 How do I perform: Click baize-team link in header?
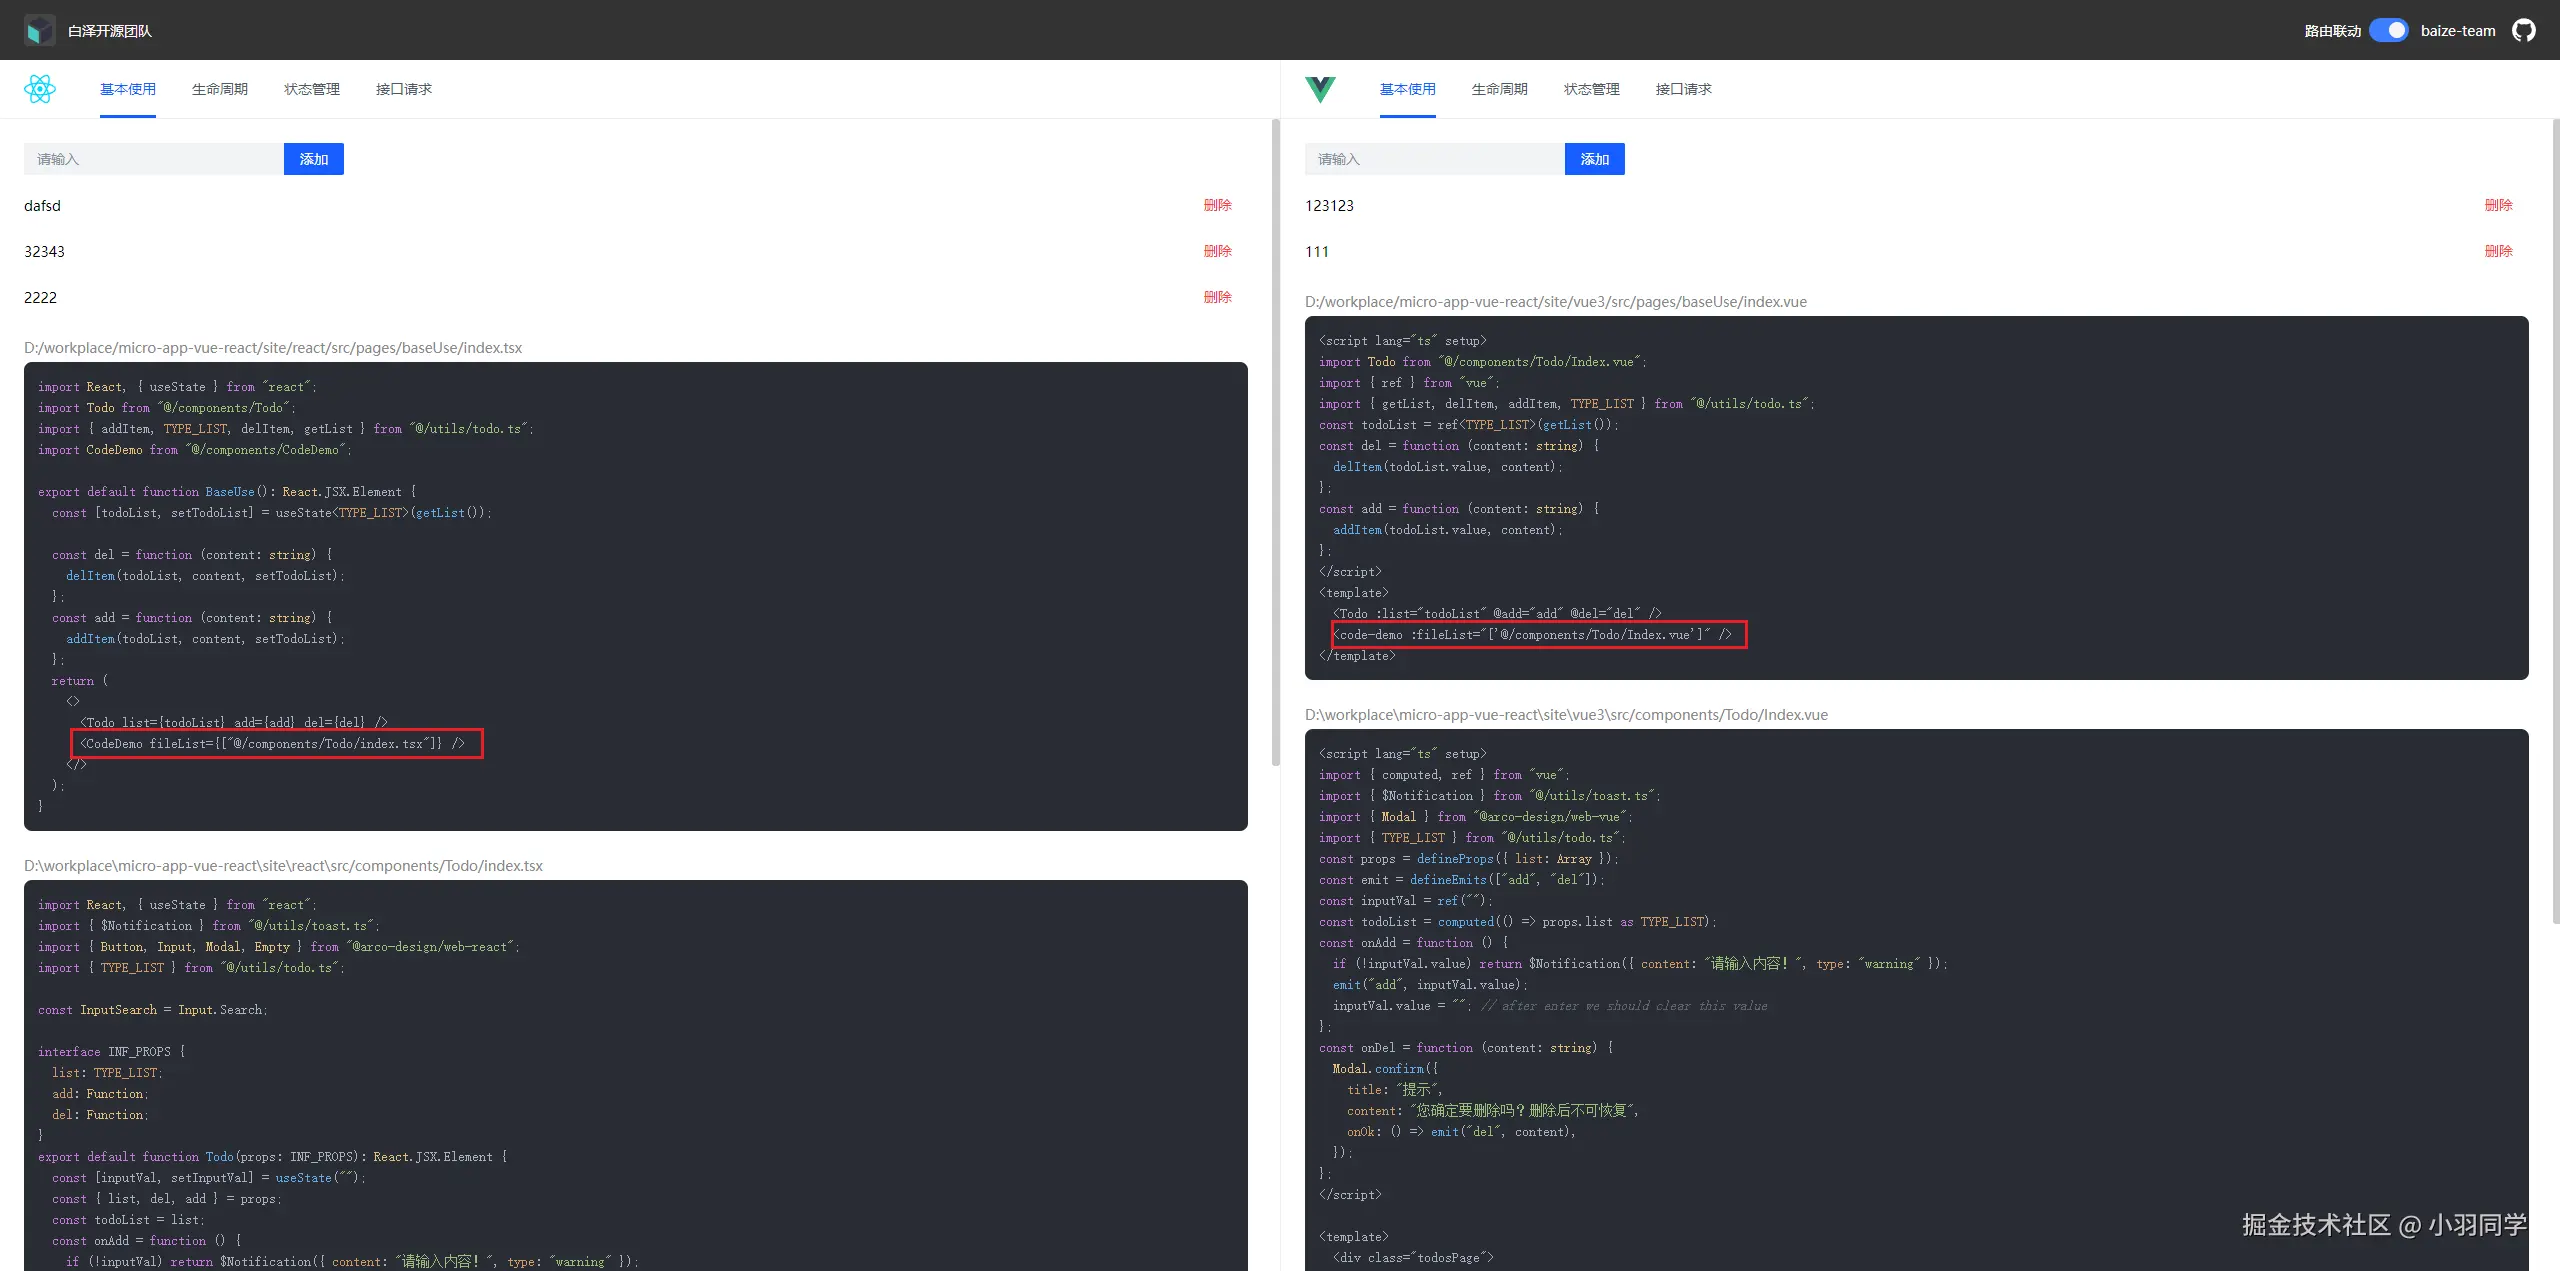[x=2457, y=31]
